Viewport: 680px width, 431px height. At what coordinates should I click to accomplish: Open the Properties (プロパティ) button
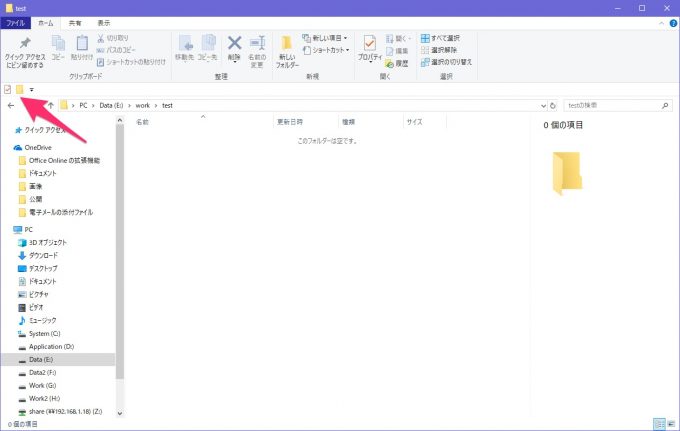pos(369,49)
